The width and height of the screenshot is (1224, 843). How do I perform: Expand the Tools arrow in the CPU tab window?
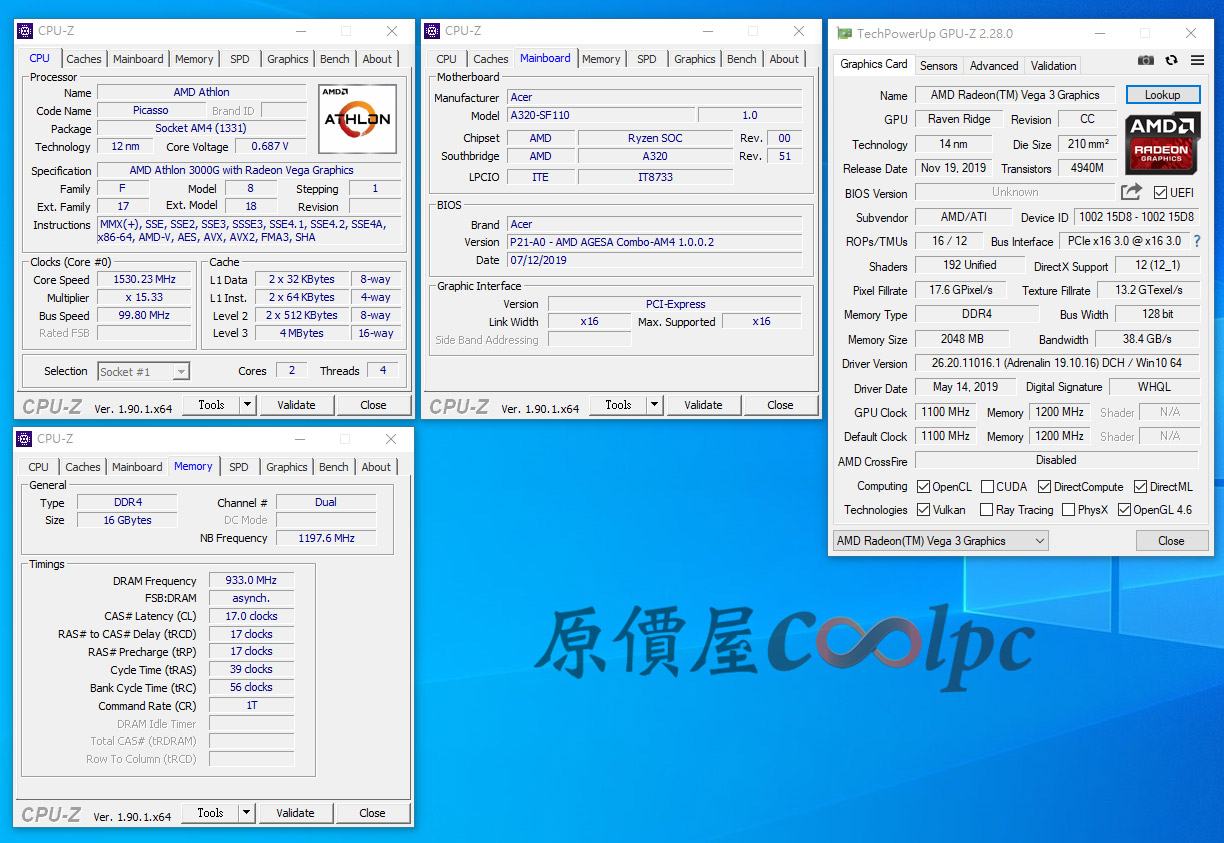coord(248,405)
